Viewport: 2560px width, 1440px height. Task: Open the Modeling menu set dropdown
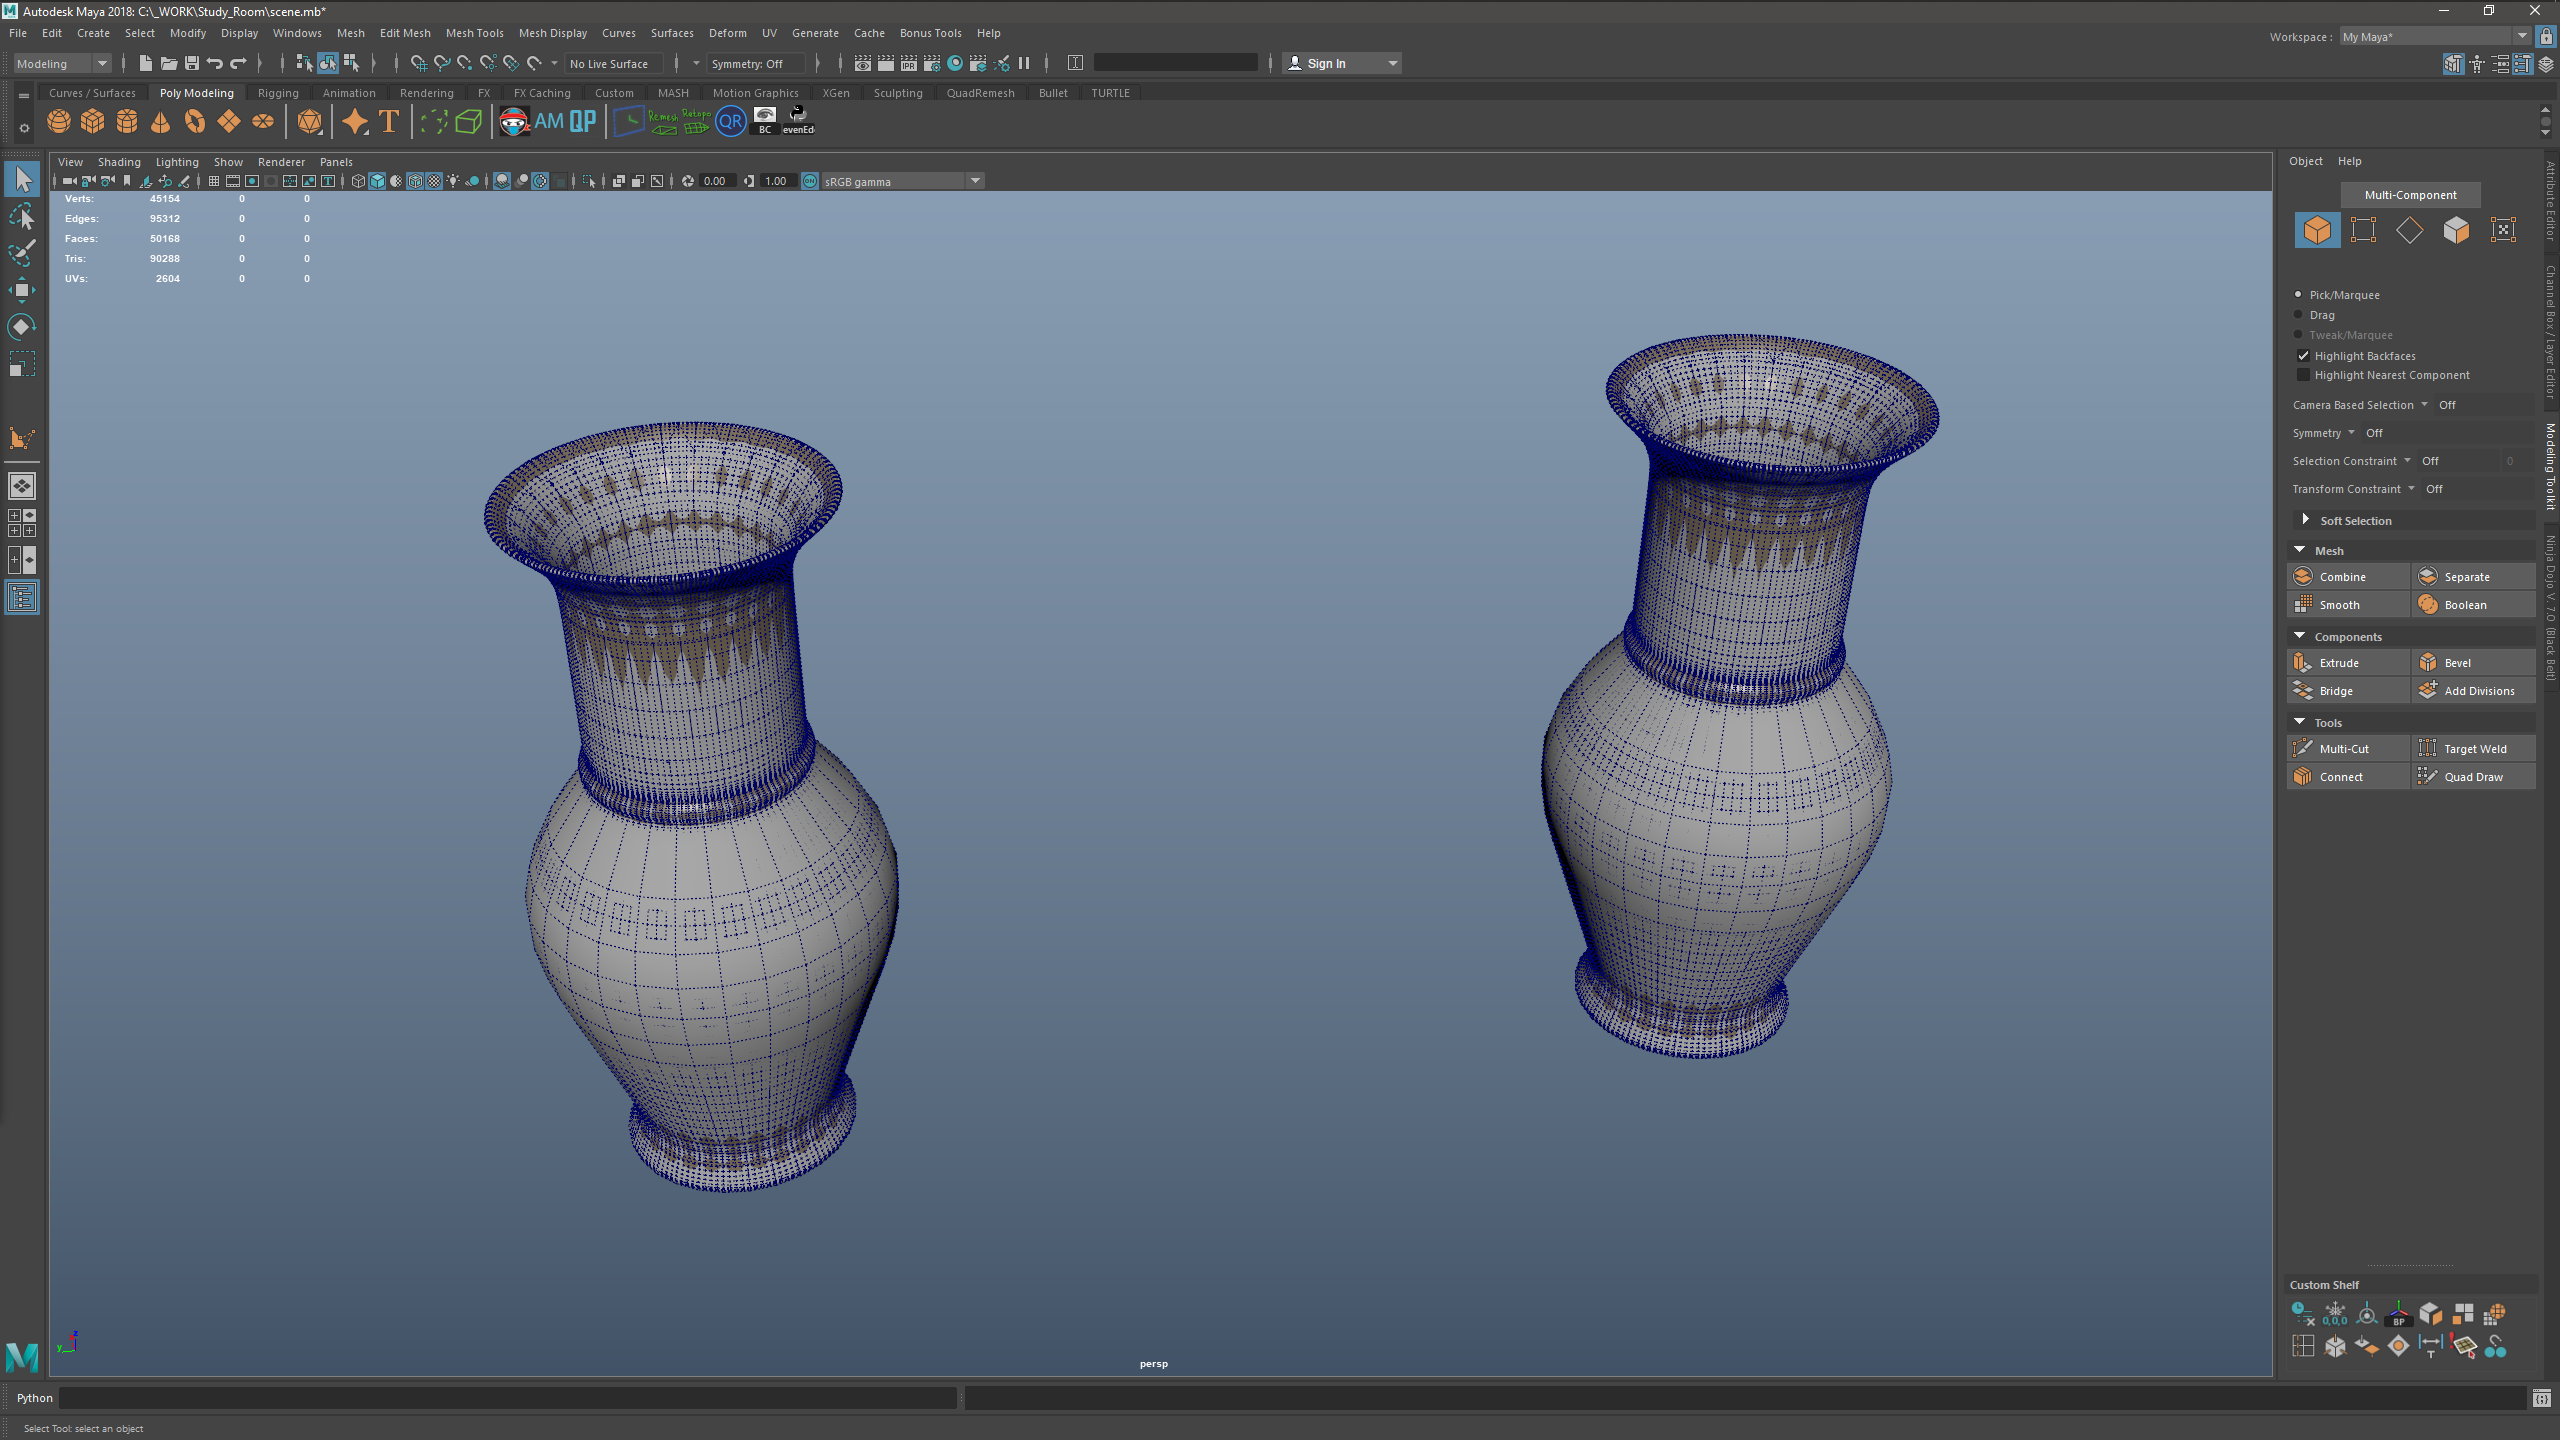pyautogui.click(x=62, y=63)
